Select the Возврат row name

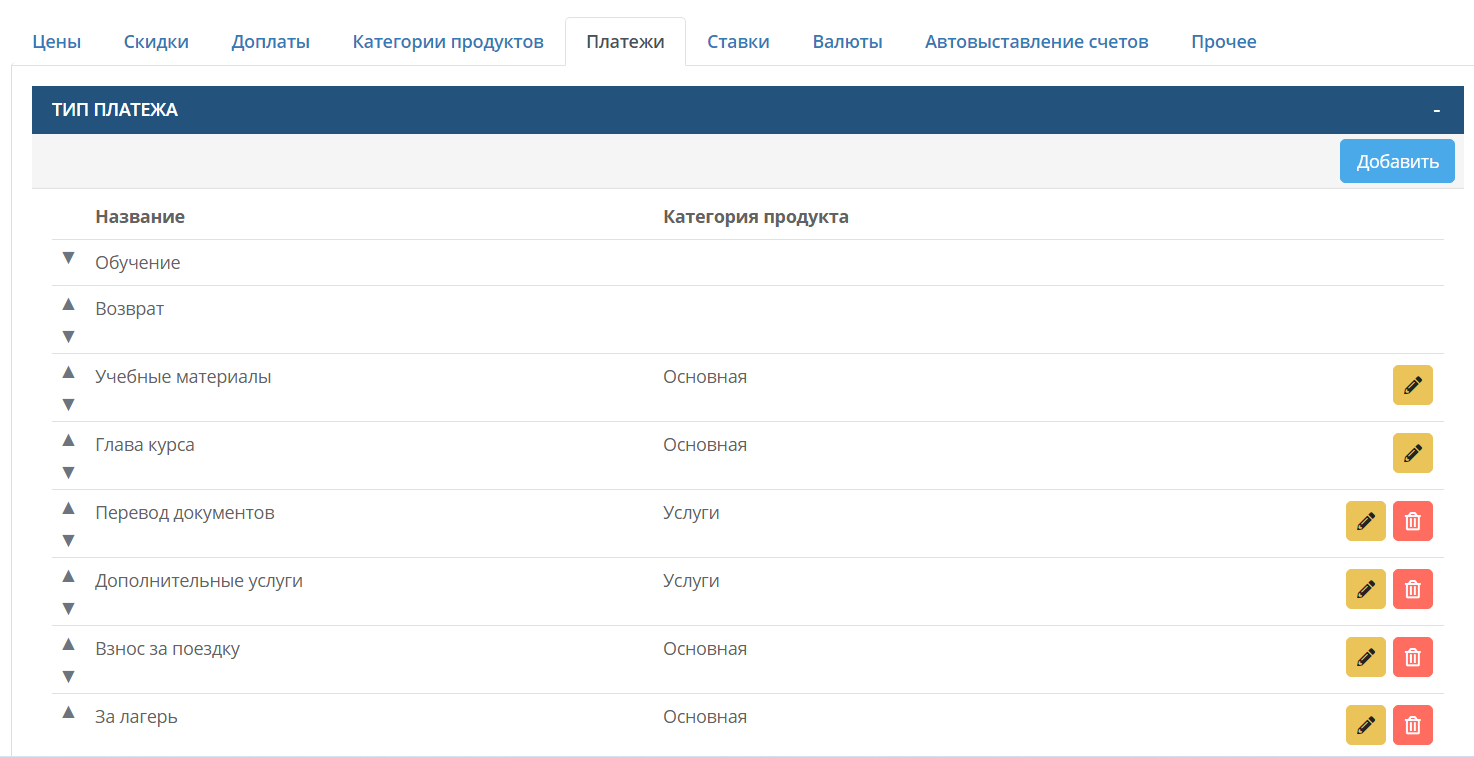click(129, 309)
